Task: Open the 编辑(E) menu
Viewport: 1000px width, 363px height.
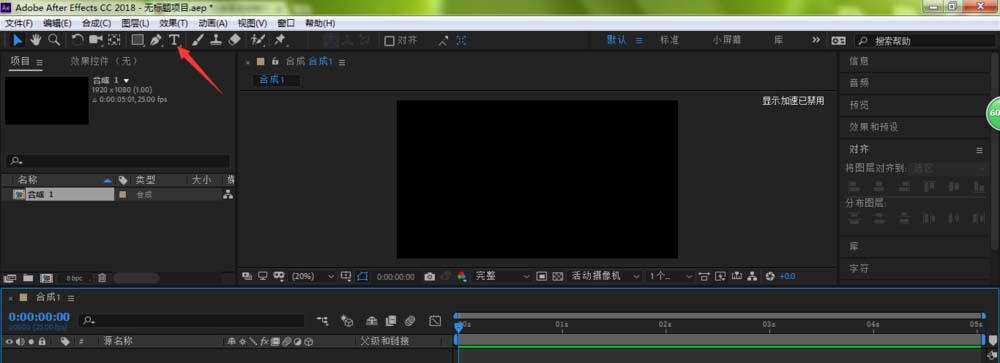Action: tap(57, 23)
